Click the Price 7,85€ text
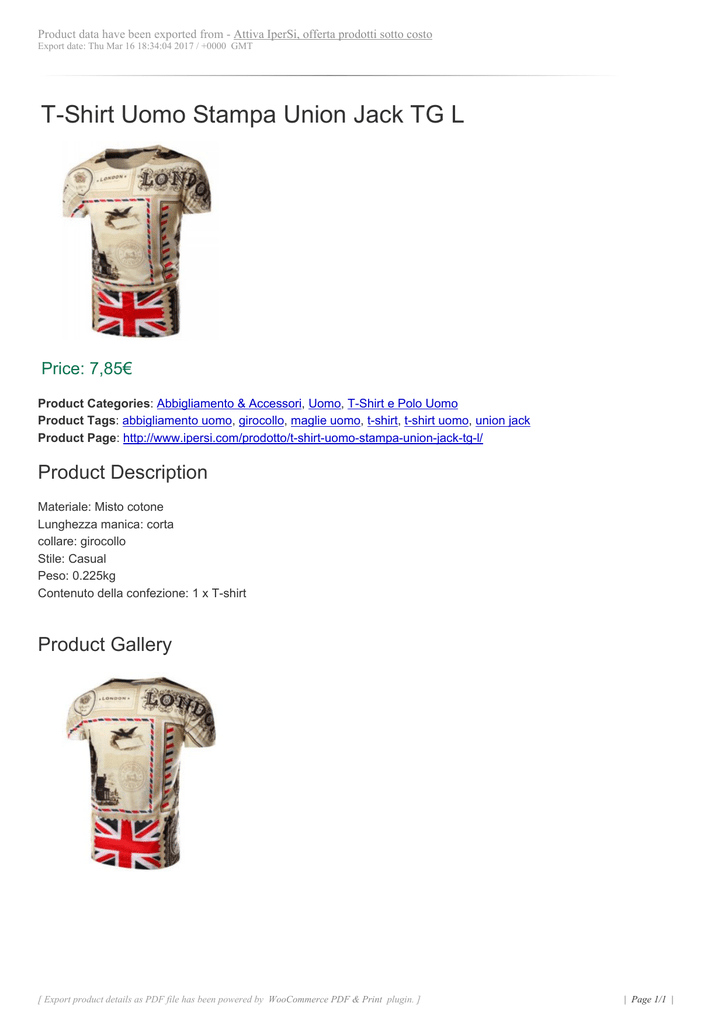Screen dimensions: 725x1024 [86, 369]
